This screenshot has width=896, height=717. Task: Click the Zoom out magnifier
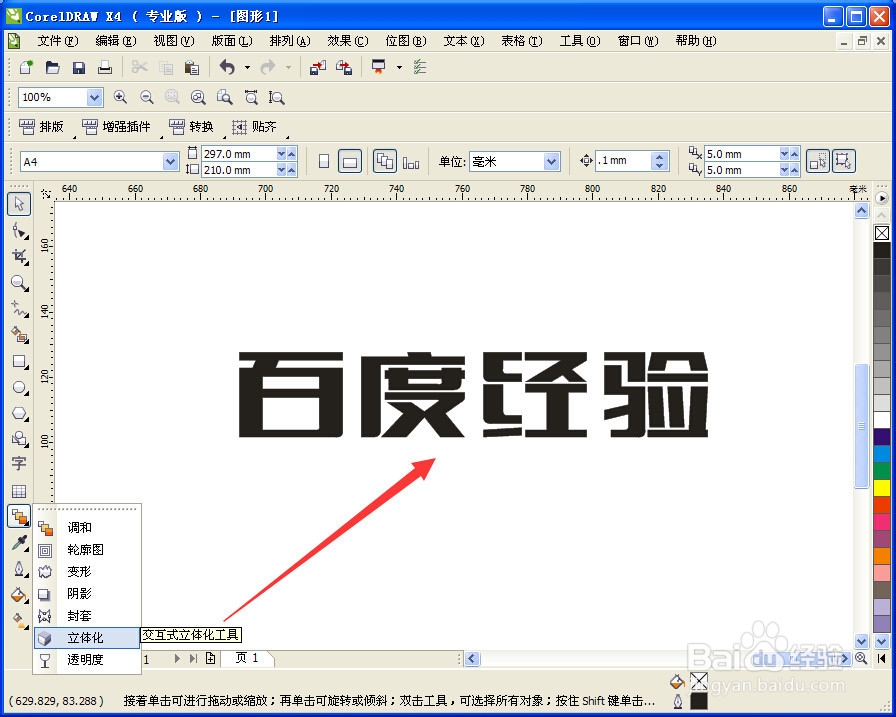[x=147, y=97]
